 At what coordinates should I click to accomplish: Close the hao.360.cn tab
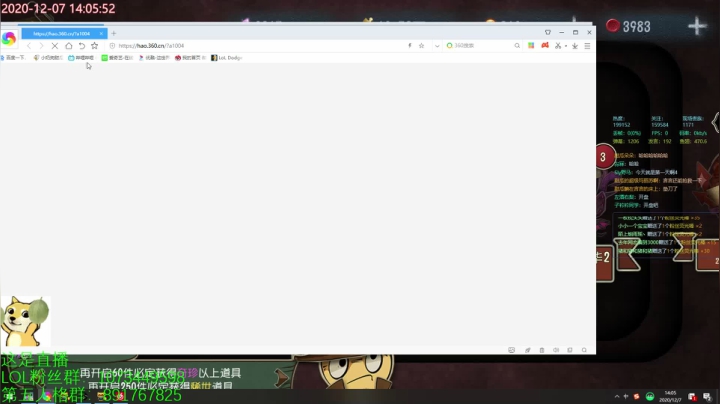coord(101,34)
